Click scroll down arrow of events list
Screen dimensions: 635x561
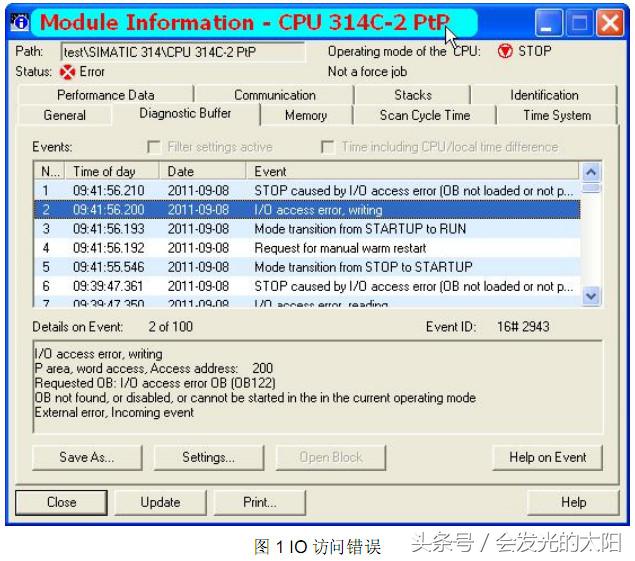pos(591,296)
